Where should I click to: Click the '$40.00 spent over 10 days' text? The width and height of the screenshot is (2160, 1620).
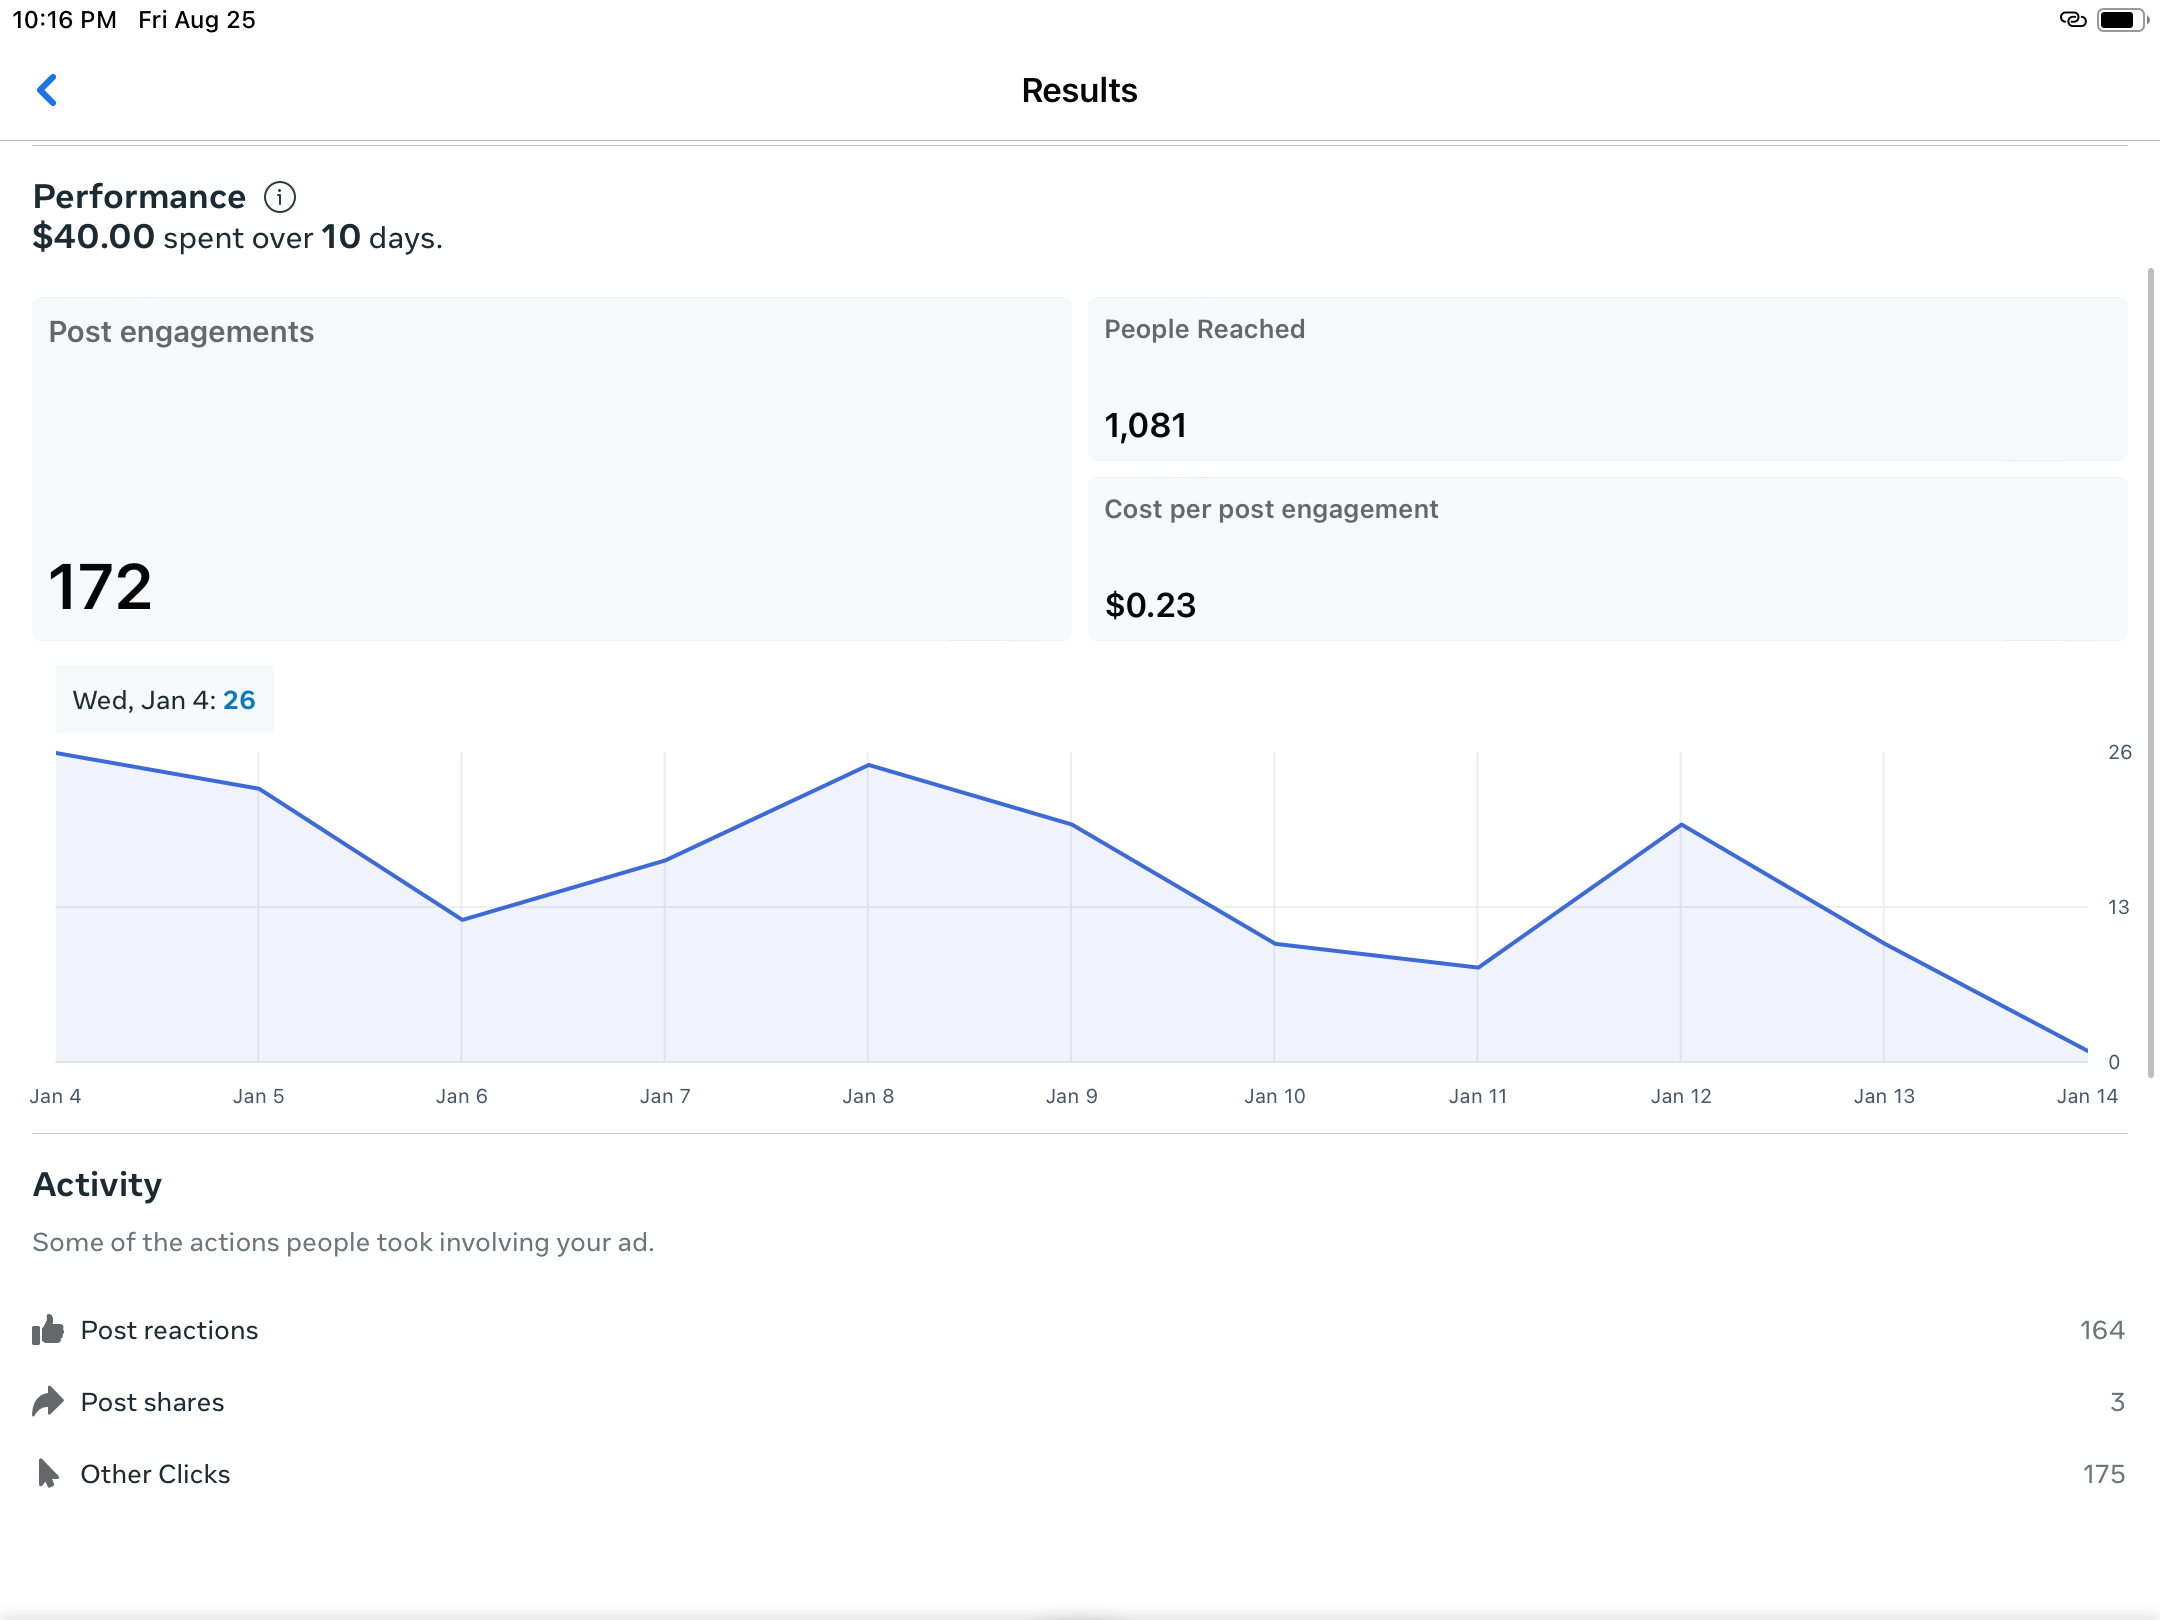238,237
